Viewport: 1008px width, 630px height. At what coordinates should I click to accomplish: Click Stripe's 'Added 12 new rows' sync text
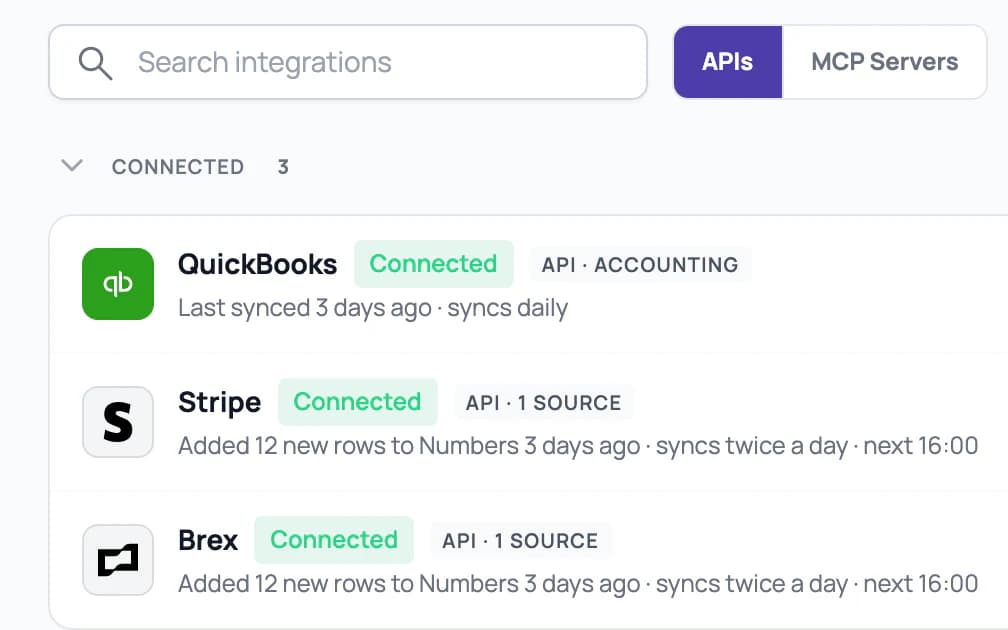[x=578, y=446]
